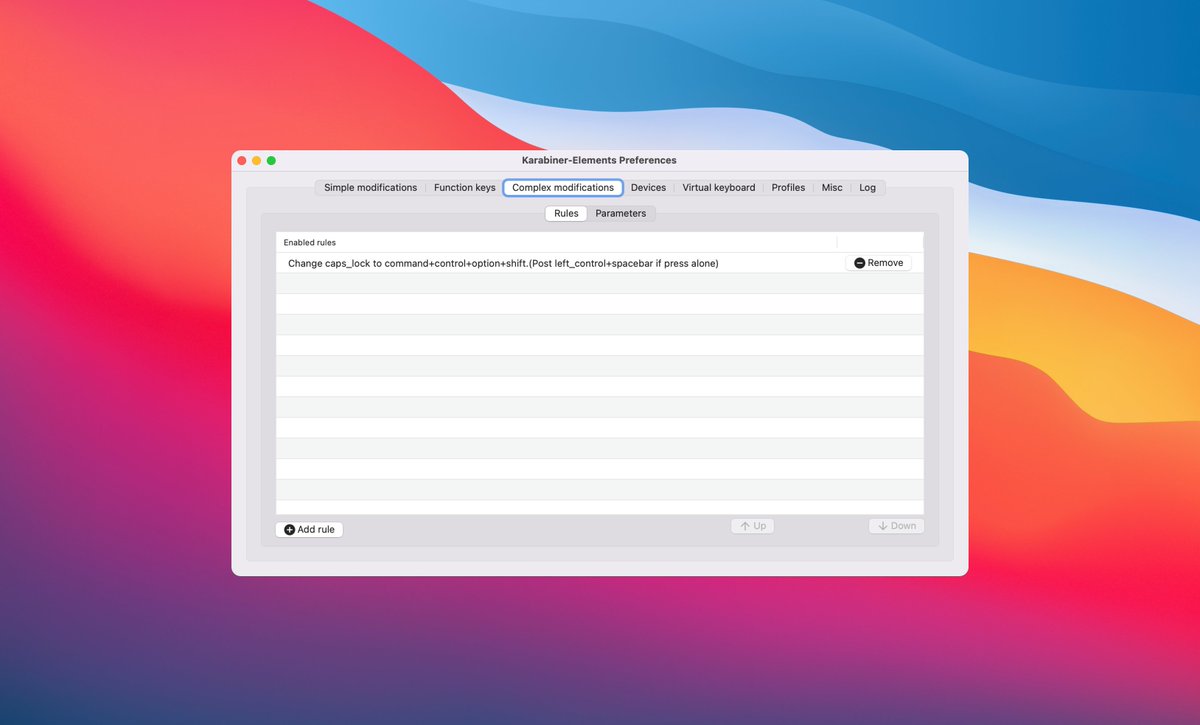Select the Complex modifications tab

(562, 187)
